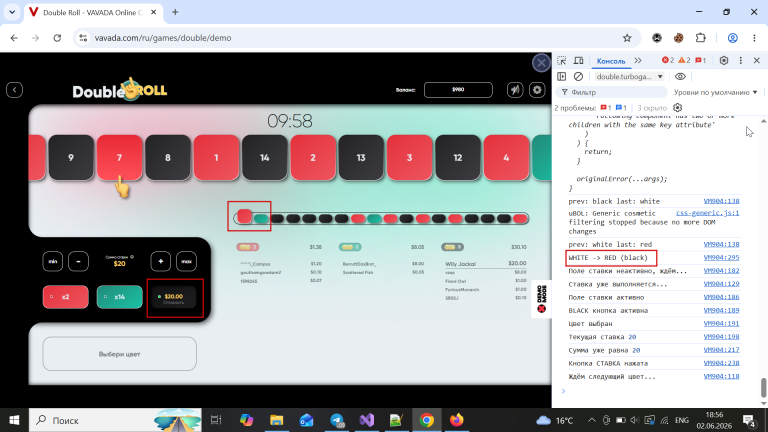Click the red issue flag in '2 проблемы'
768x432 pixels.
tap(606, 108)
